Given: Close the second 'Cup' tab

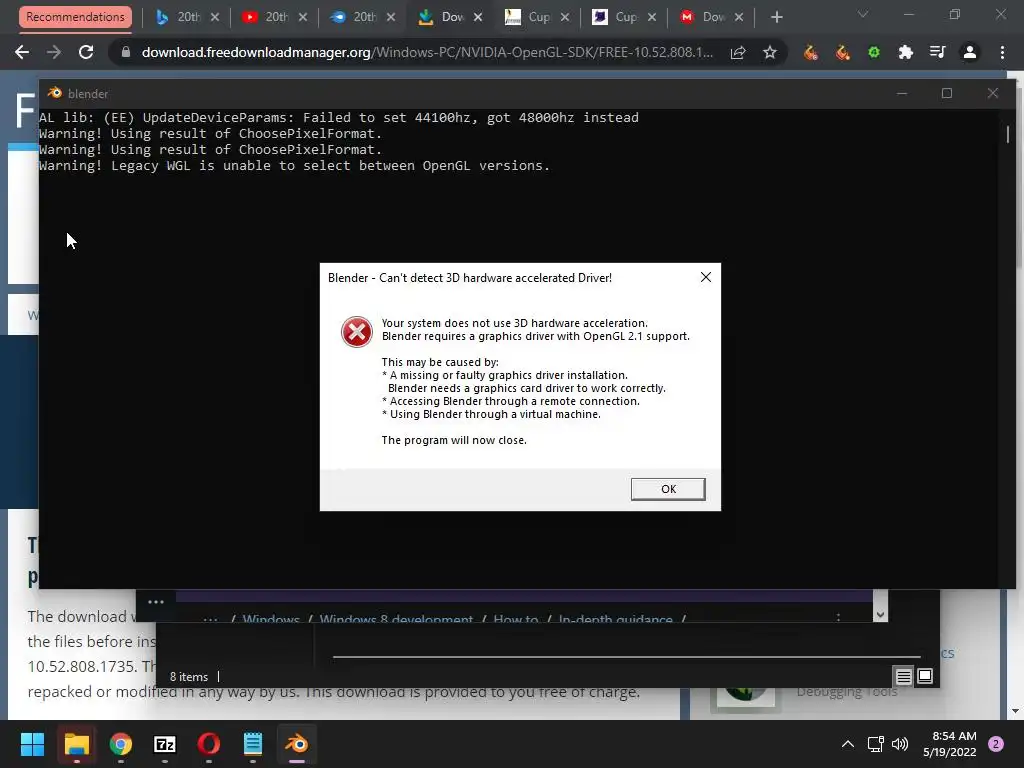Looking at the screenshot, I should pos(652,17).
